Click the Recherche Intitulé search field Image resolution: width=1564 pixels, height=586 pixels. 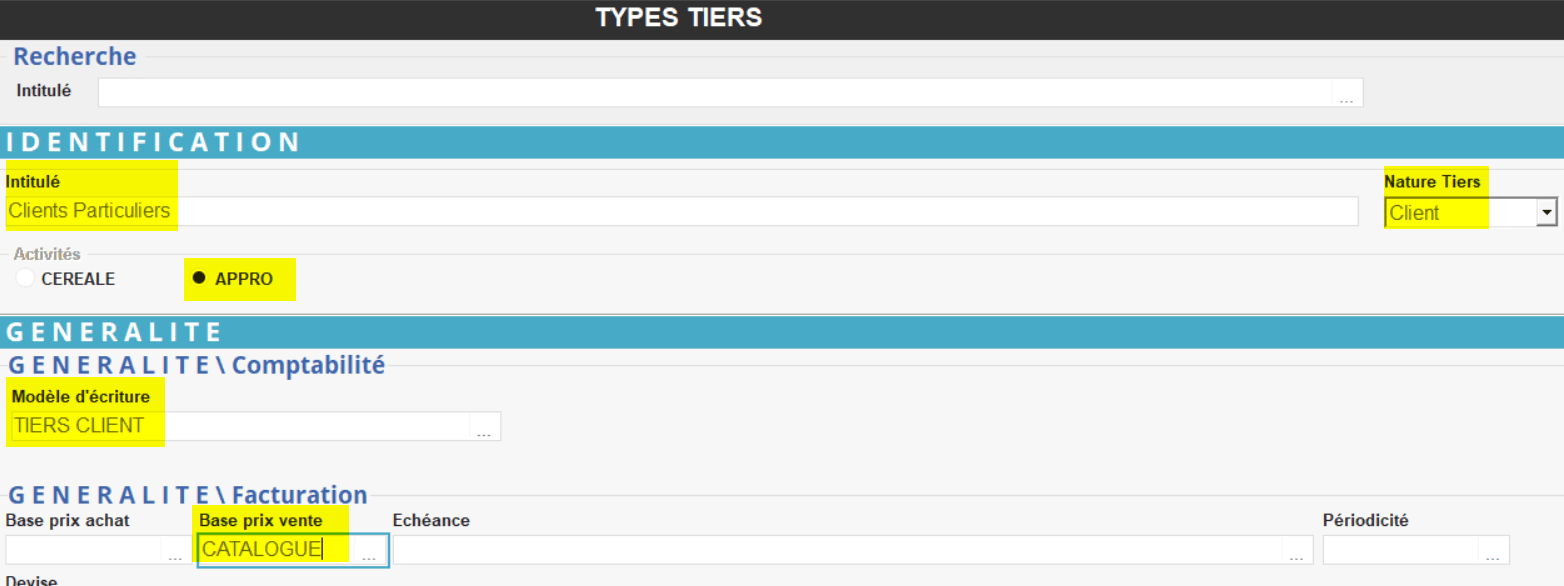[x=715, y=93]
